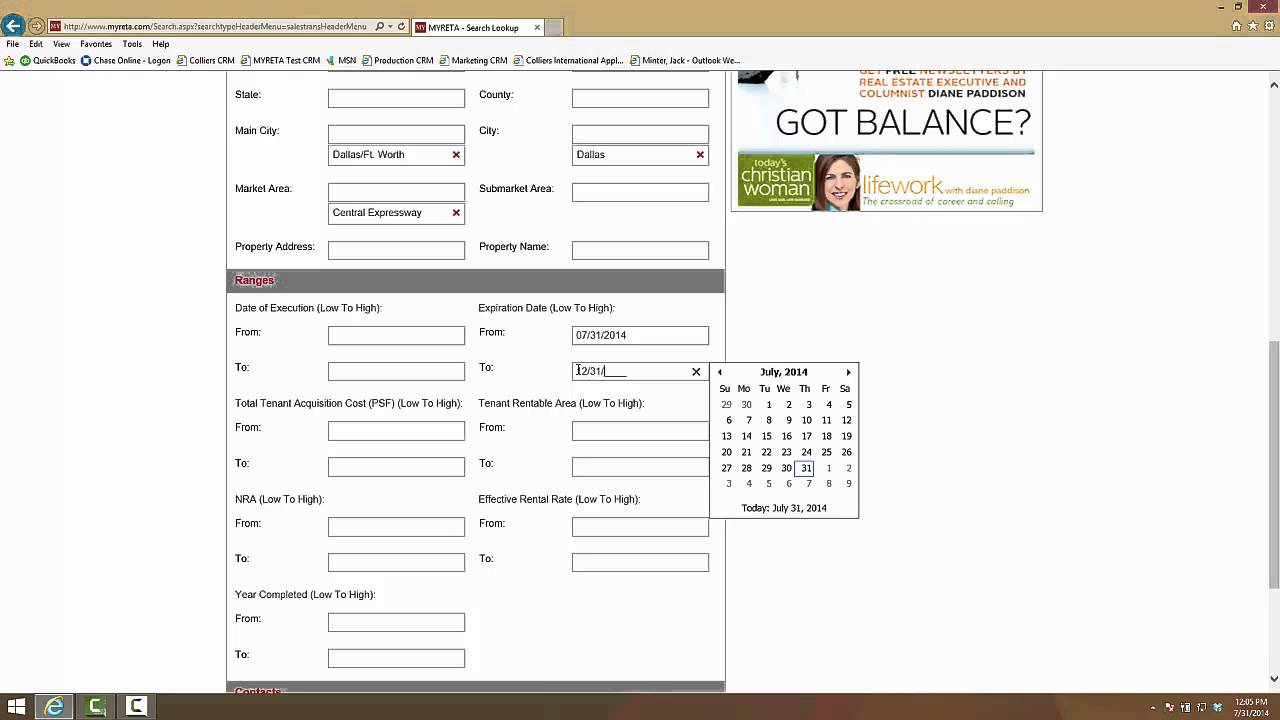Open the Edit menu
Screen dimensions: 1280x720
36,44
